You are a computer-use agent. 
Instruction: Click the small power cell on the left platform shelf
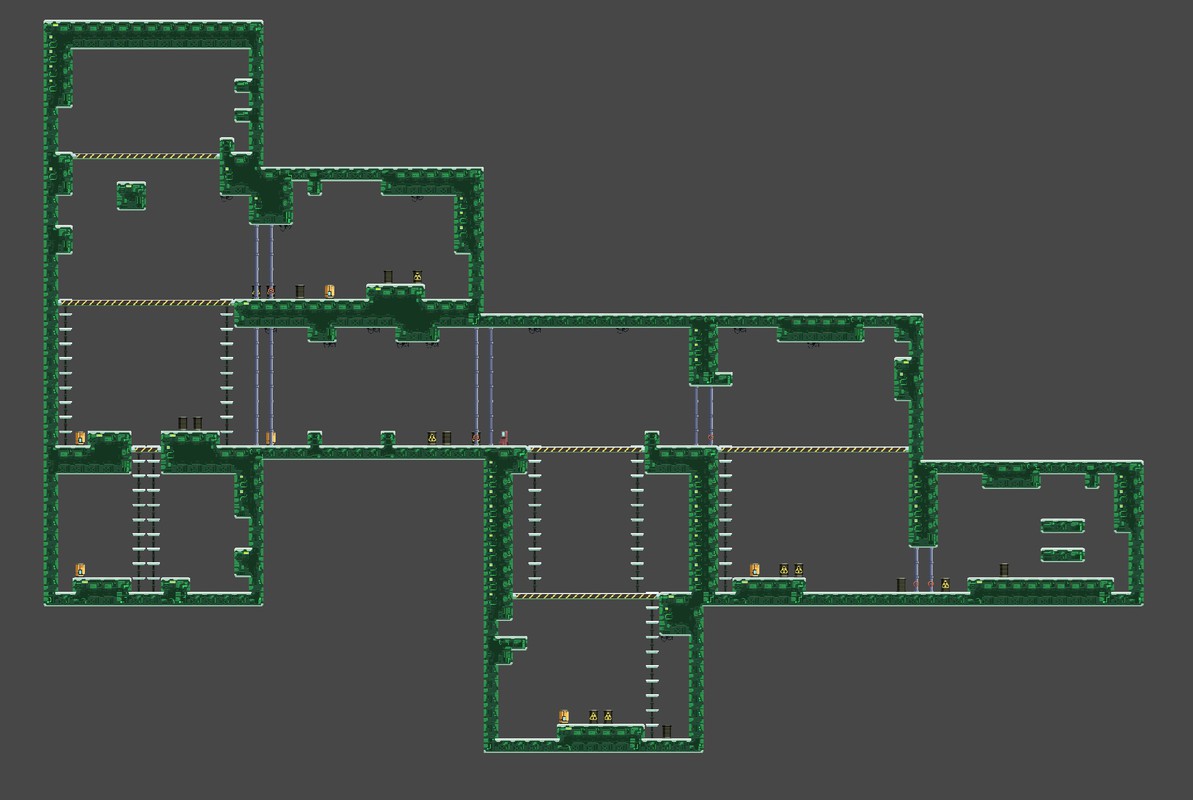(x=80, y=438)
